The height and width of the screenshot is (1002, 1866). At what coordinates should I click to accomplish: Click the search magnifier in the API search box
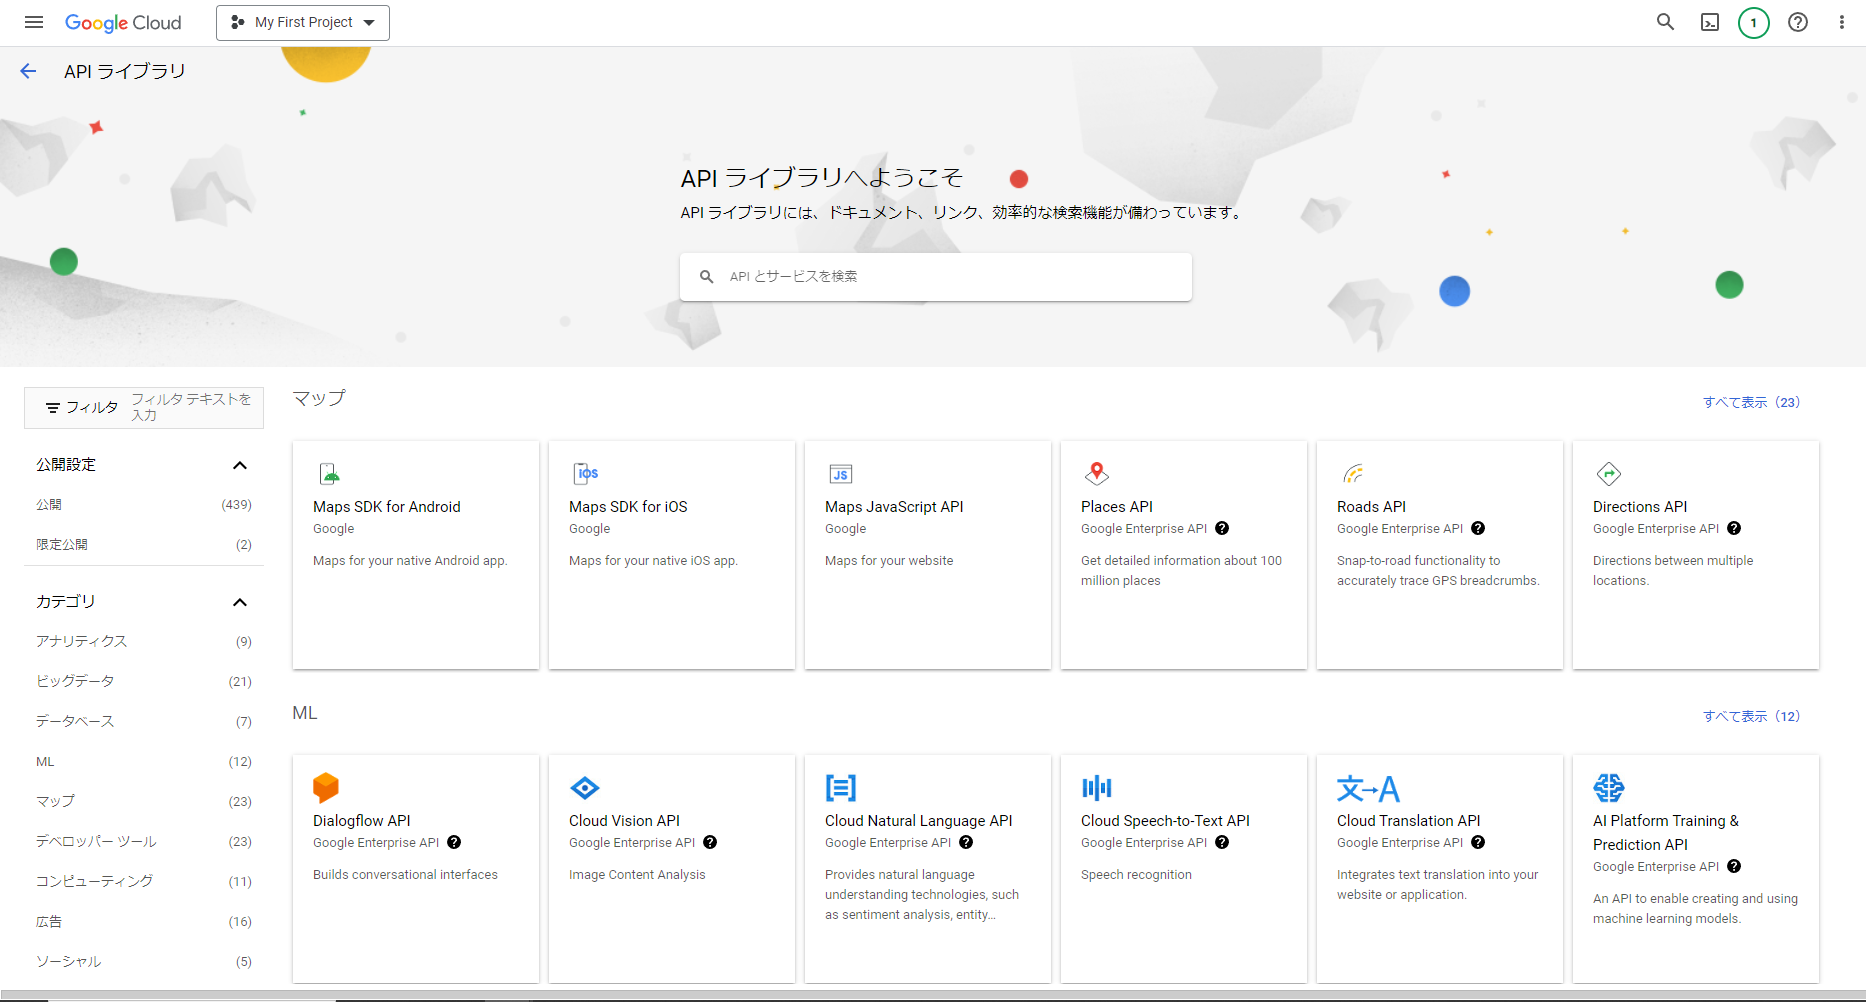point(706,277)
